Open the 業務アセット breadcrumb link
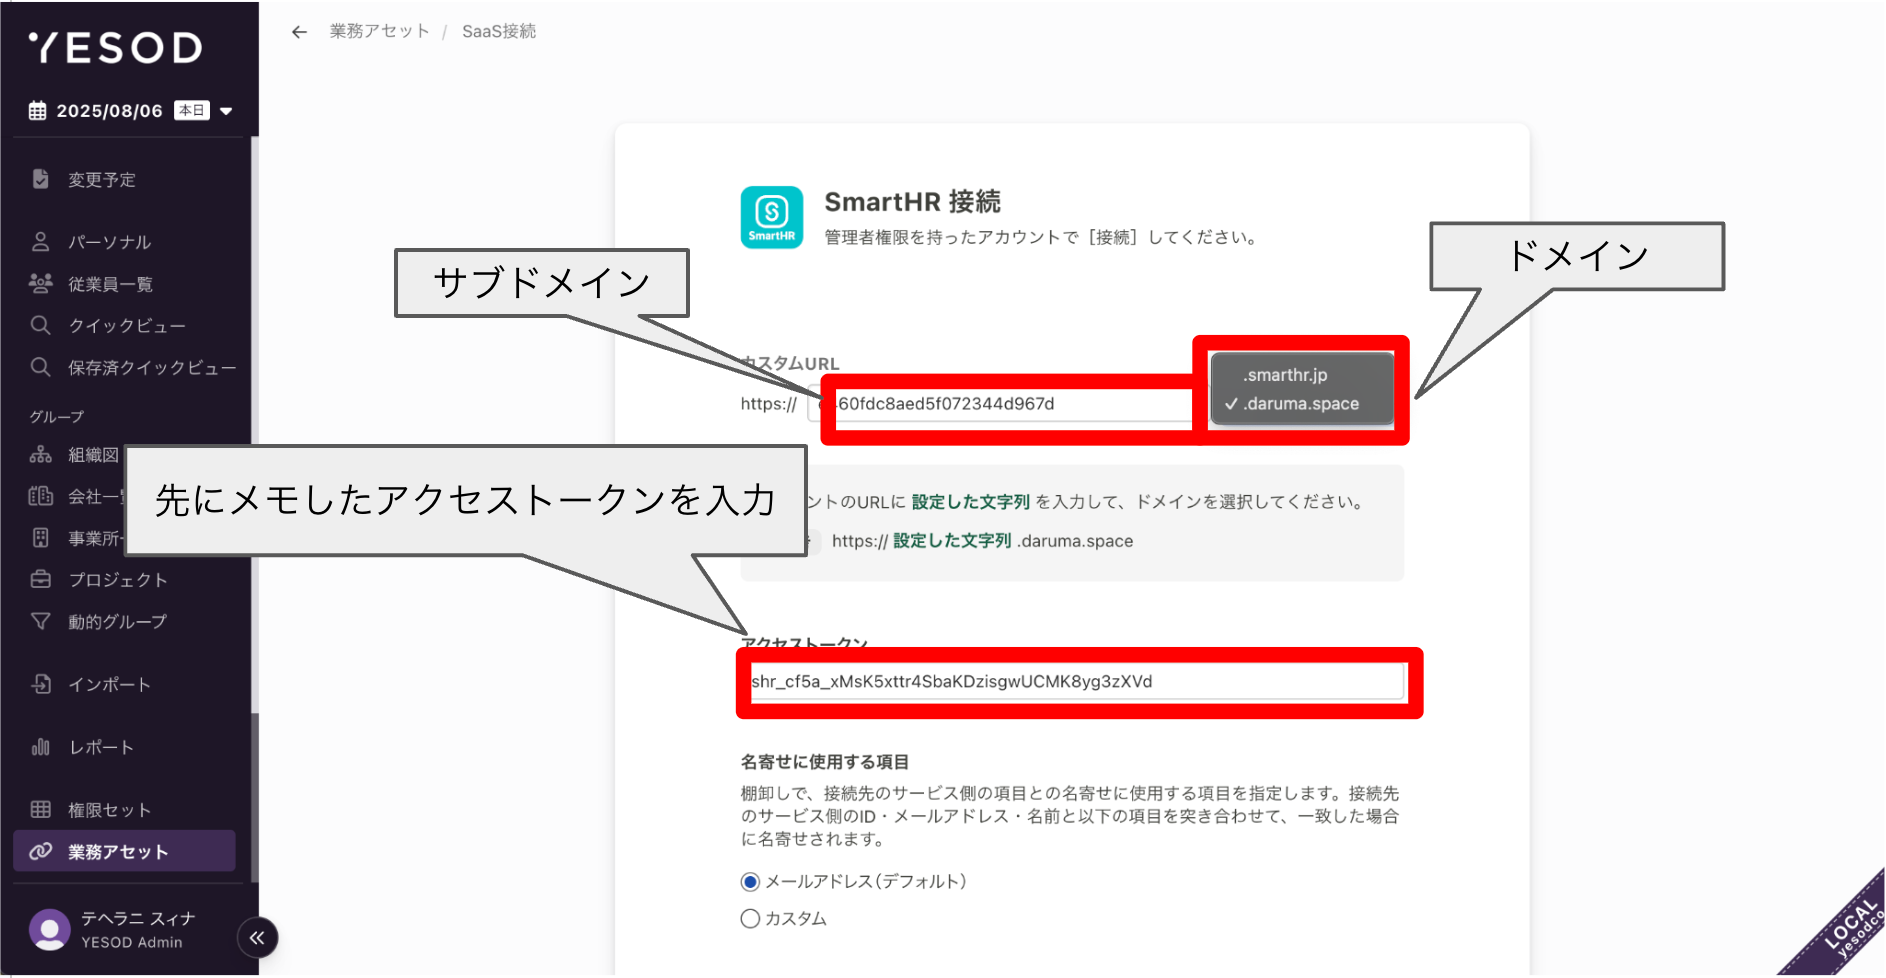Image resolution: width=1886 pixels, height=978 pixels. pyautogui.click(x=380, y=31)
